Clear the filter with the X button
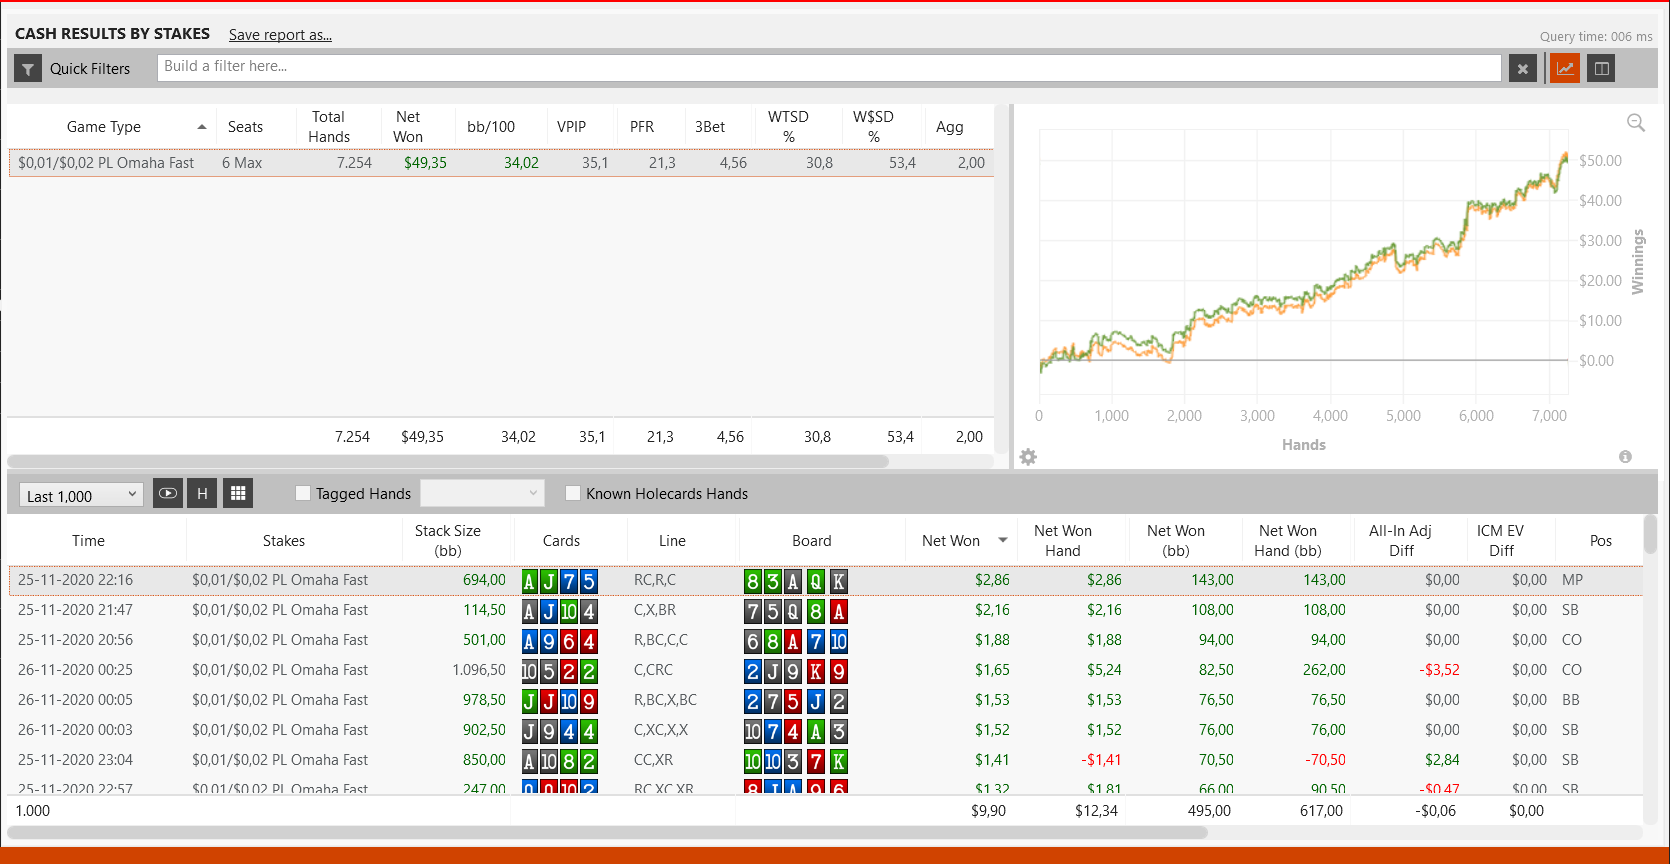The width and height of the screenshot is (1670, 864). click(x=1522, y=69)
